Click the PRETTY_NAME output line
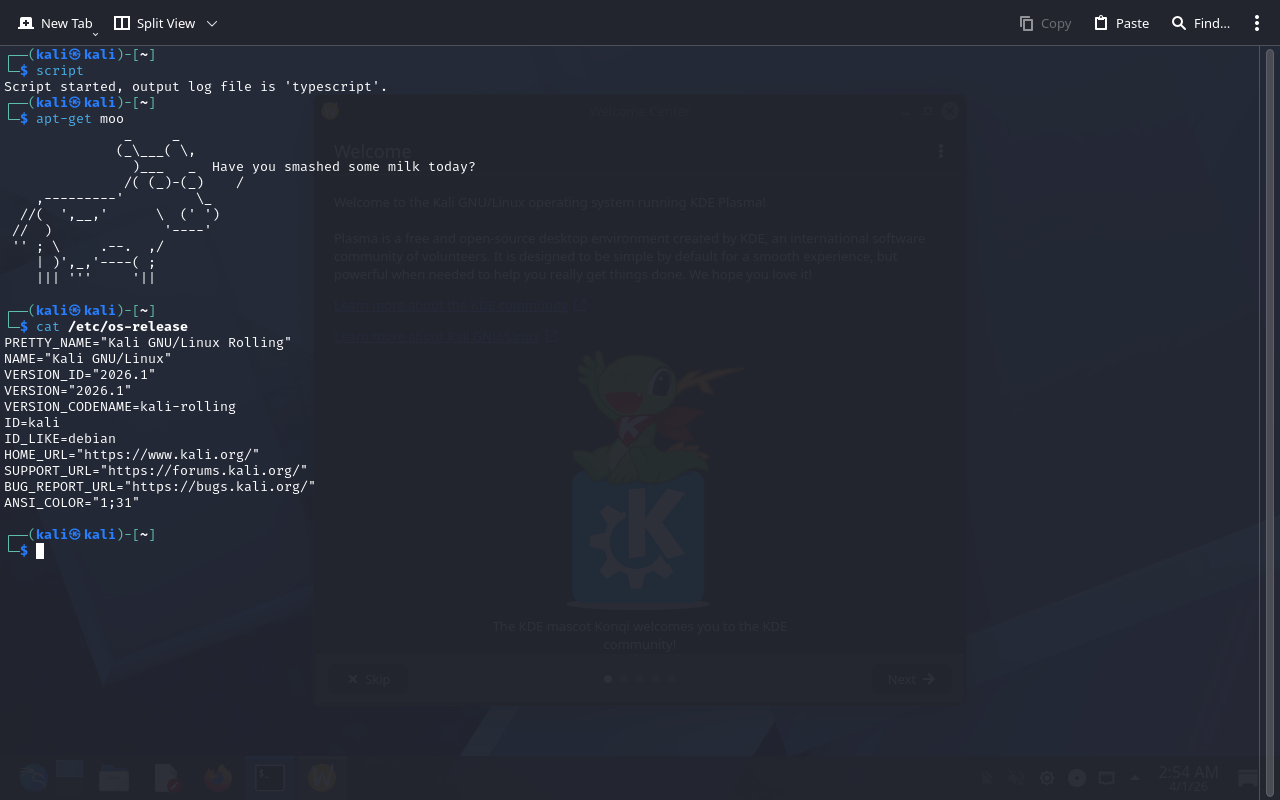1280x800 pixels. point(147,343)
